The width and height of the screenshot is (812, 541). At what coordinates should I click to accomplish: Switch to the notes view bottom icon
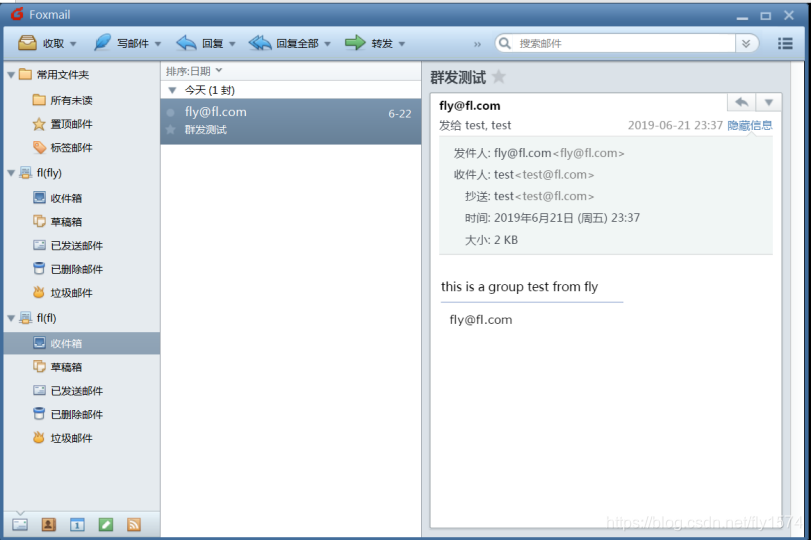[x=106, y=525]
